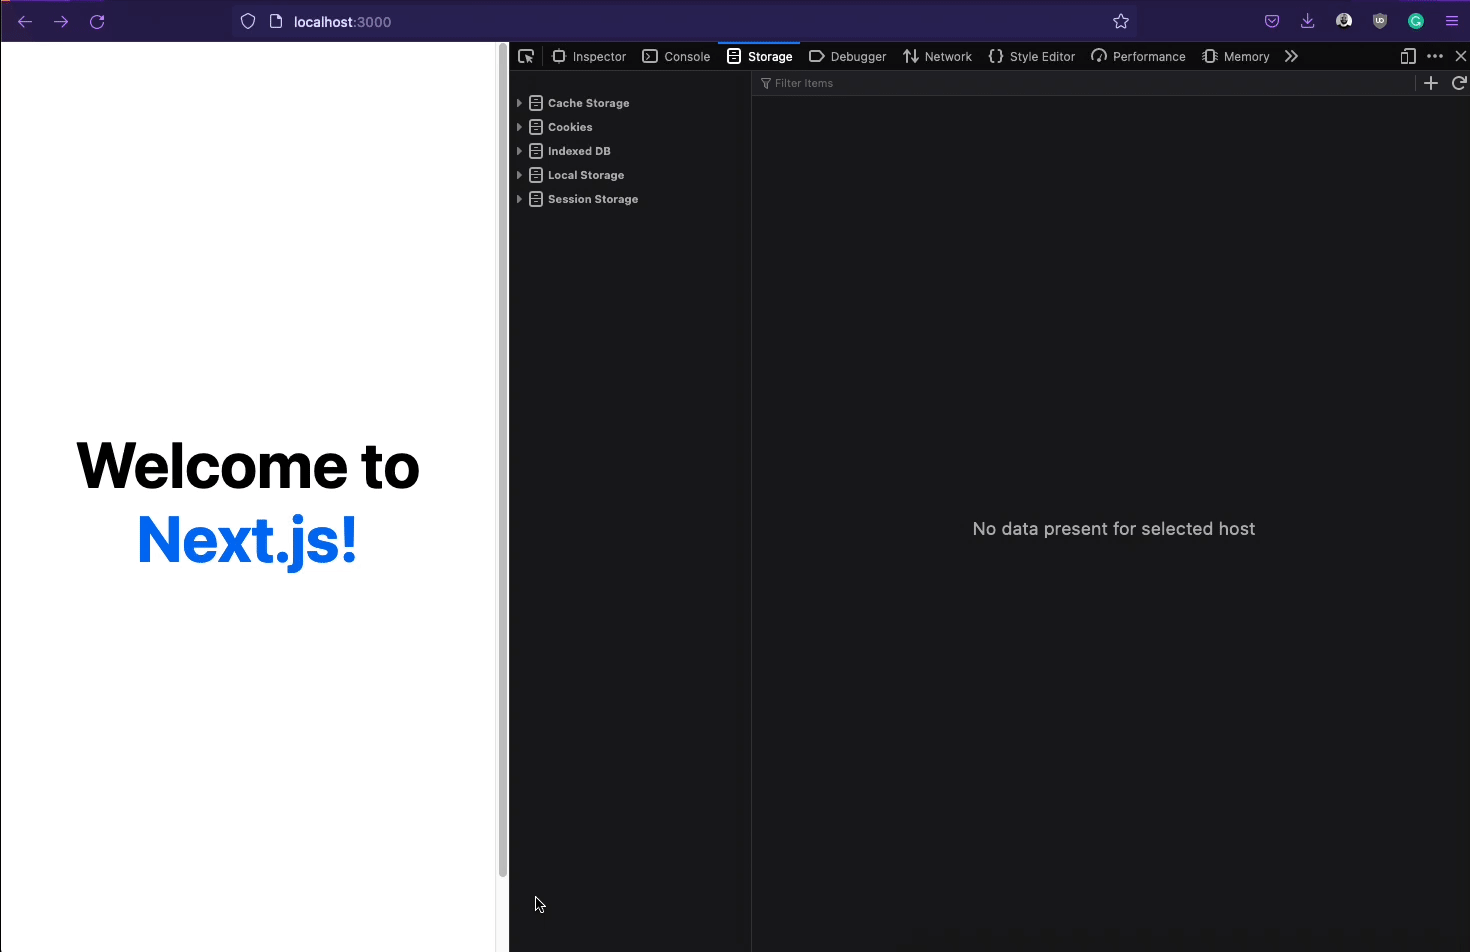Select the element picker icon in DevTools
1470x952 pixels.
point(527,56)
